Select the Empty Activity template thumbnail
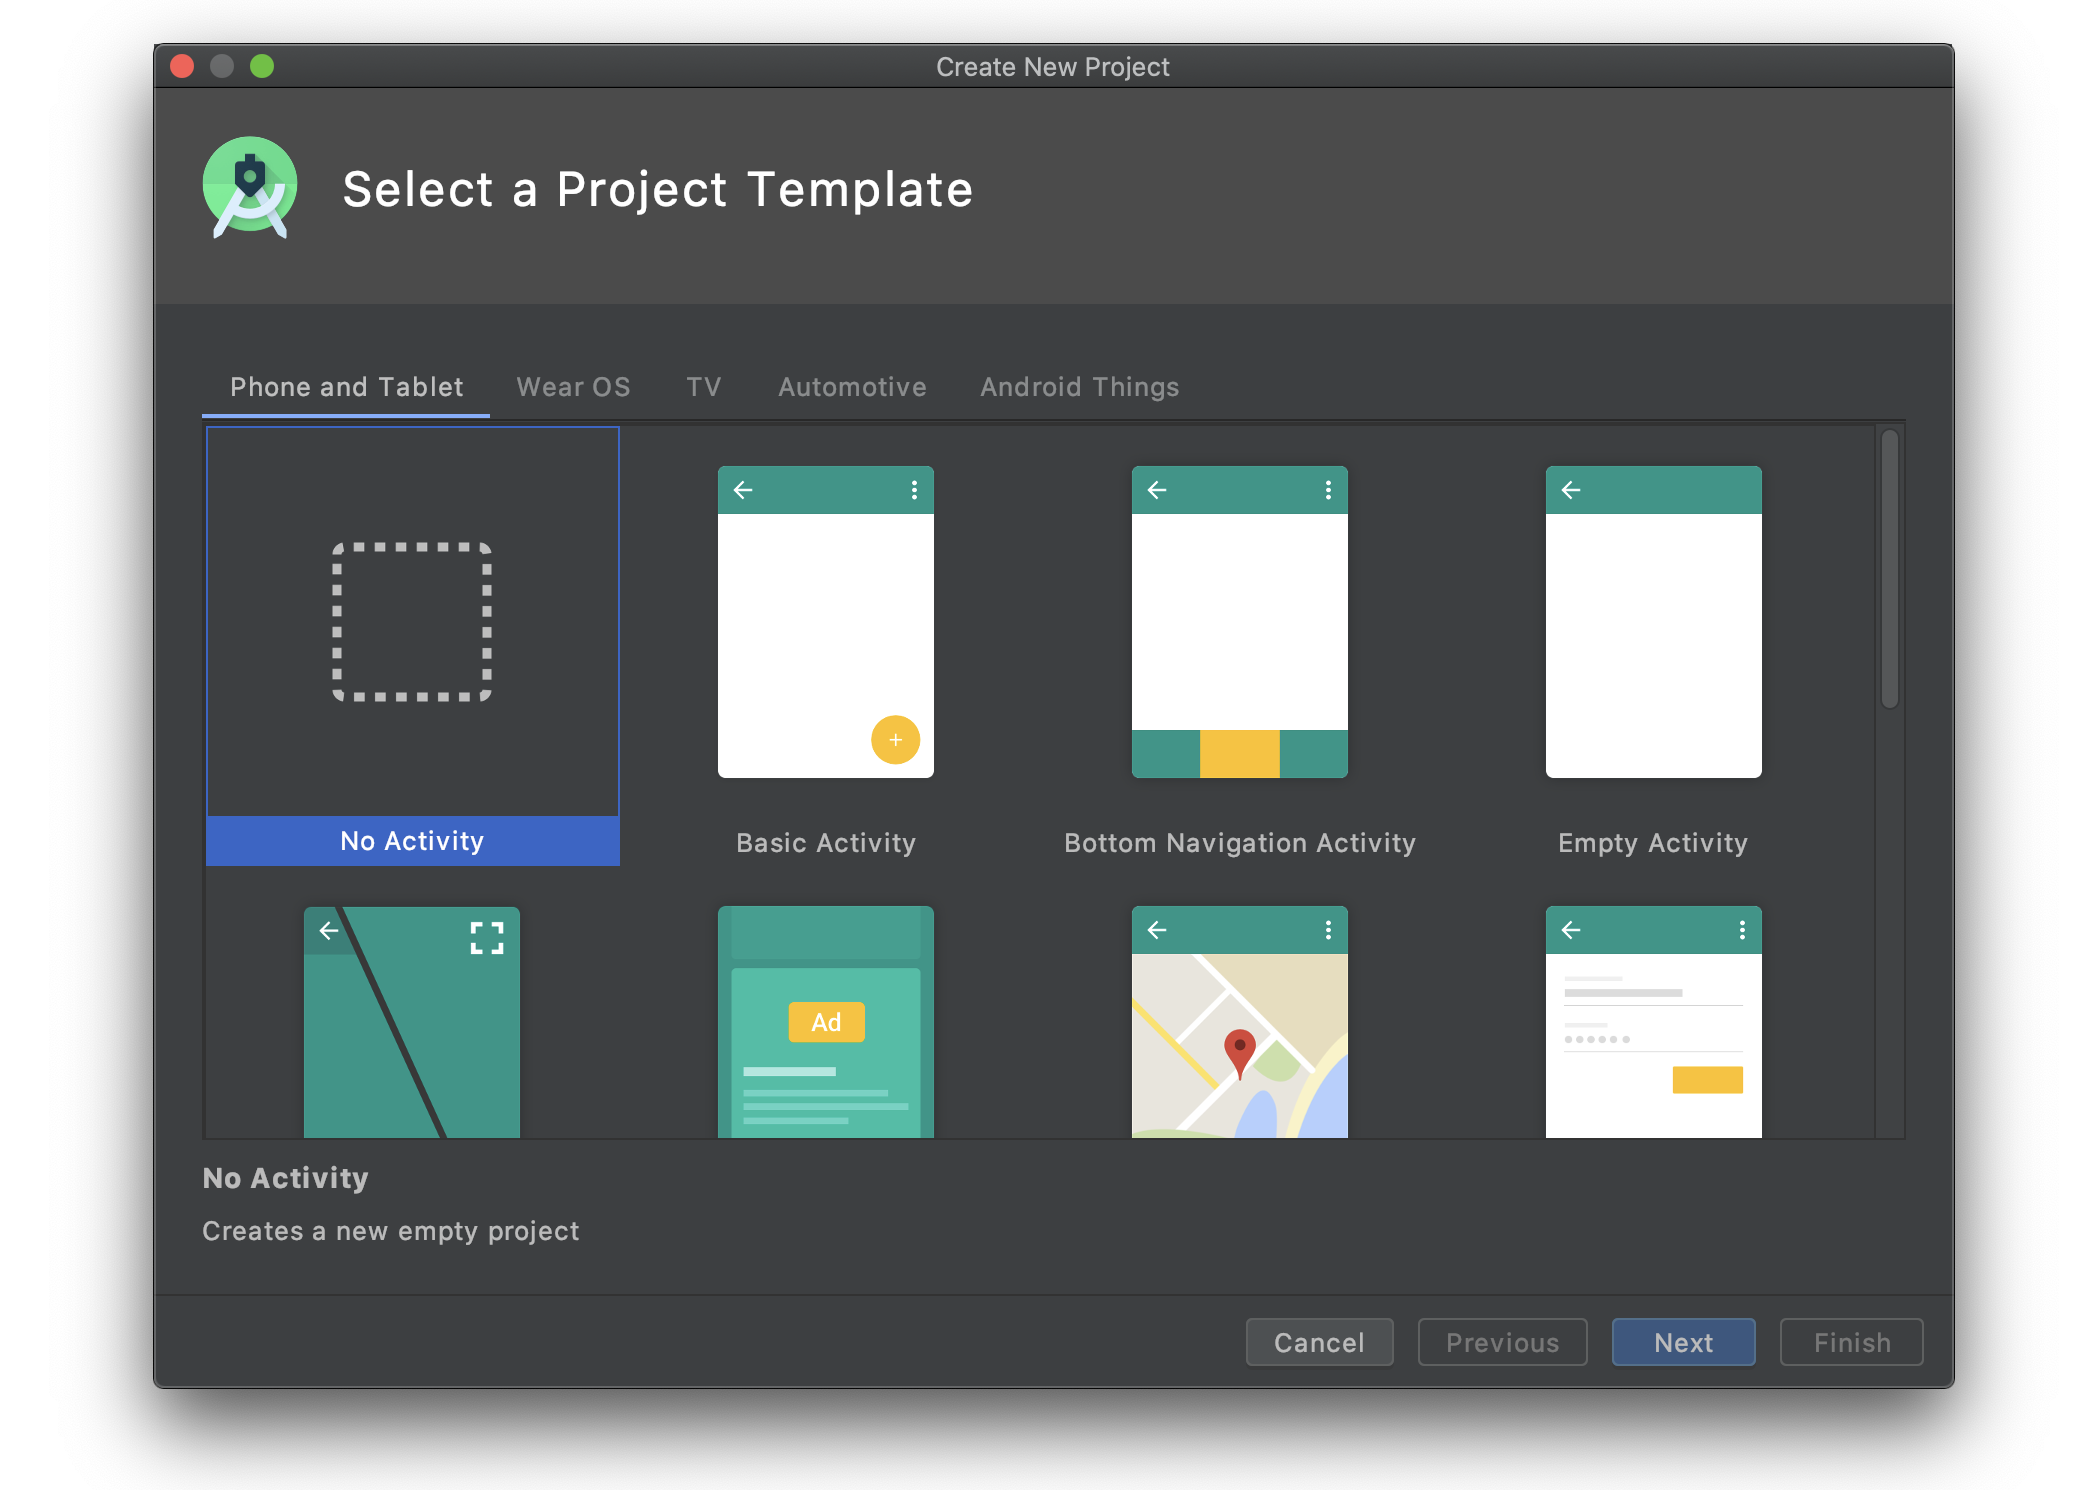This screenshot has width=2096, height=1490. 1653,622
